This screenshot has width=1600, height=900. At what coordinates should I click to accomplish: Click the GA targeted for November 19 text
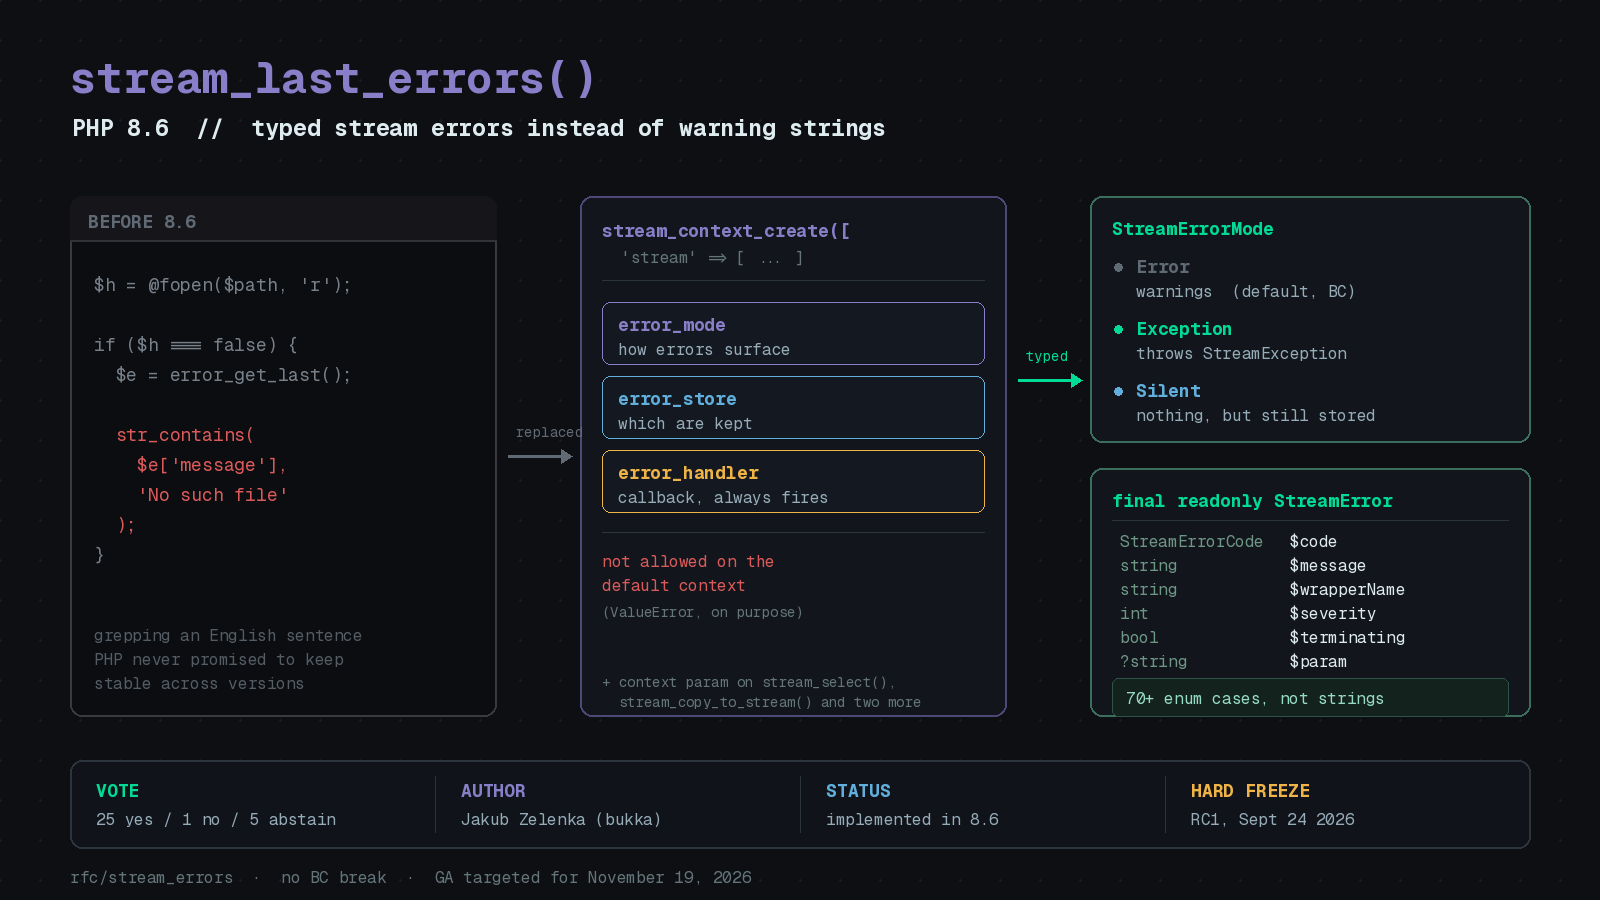point(593,877)
